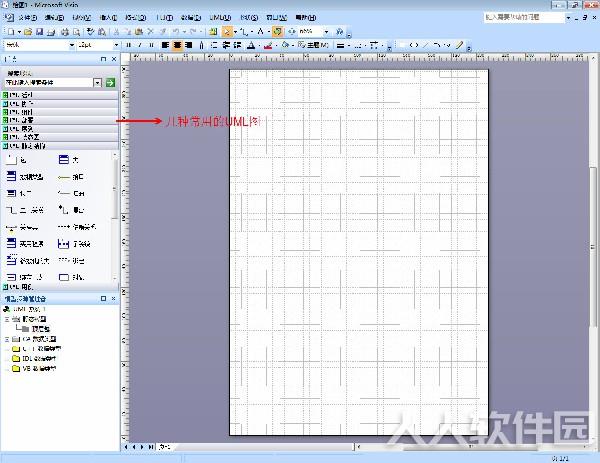600x463 pixels.
Task: Select the Pointer tool
Action: pos(227,32)
